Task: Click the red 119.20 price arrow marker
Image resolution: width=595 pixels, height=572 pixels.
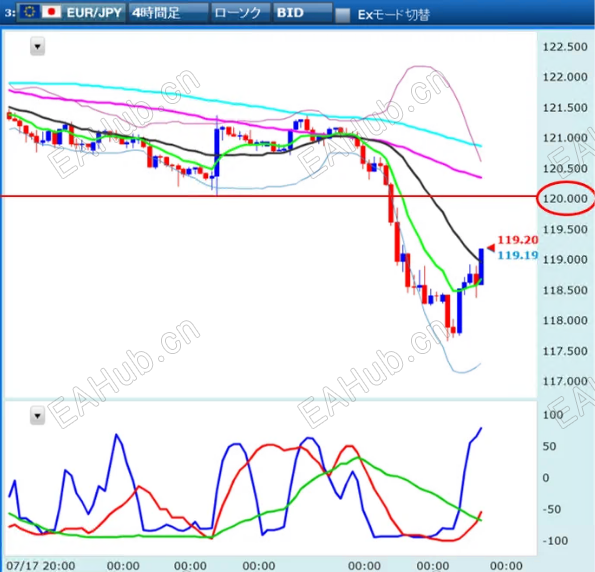Action: pos(491,248)
